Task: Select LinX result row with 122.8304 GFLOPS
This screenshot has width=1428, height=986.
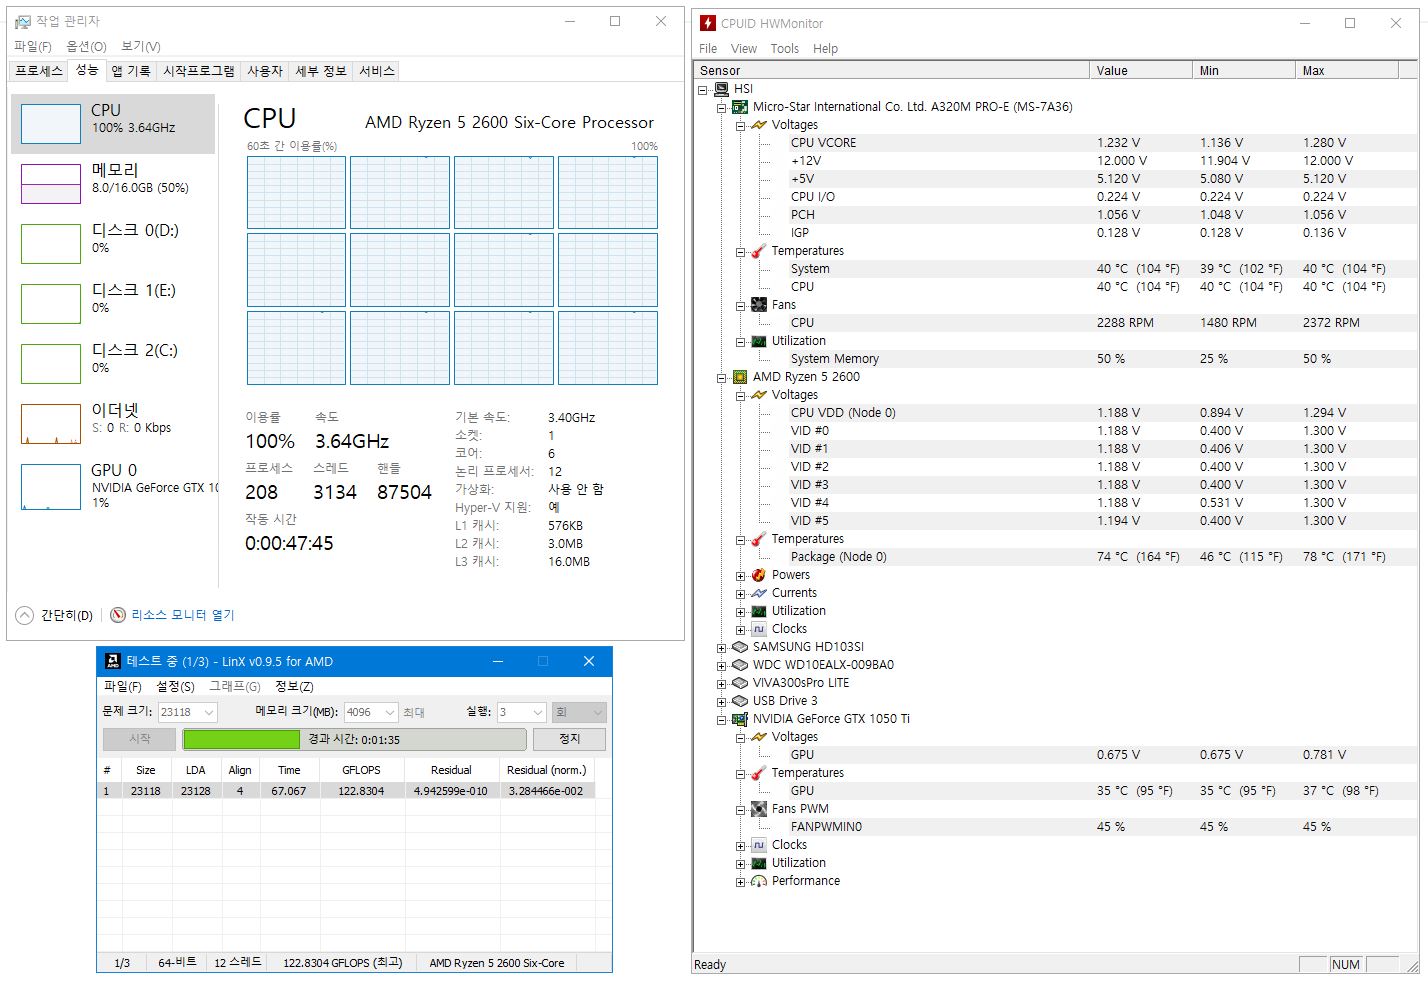Action: tap(347, 790)
